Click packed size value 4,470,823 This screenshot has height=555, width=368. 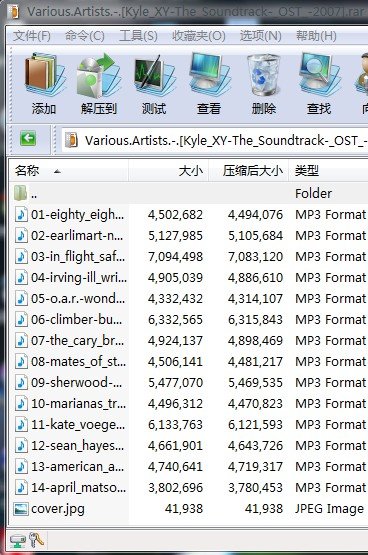pos(255,404)
